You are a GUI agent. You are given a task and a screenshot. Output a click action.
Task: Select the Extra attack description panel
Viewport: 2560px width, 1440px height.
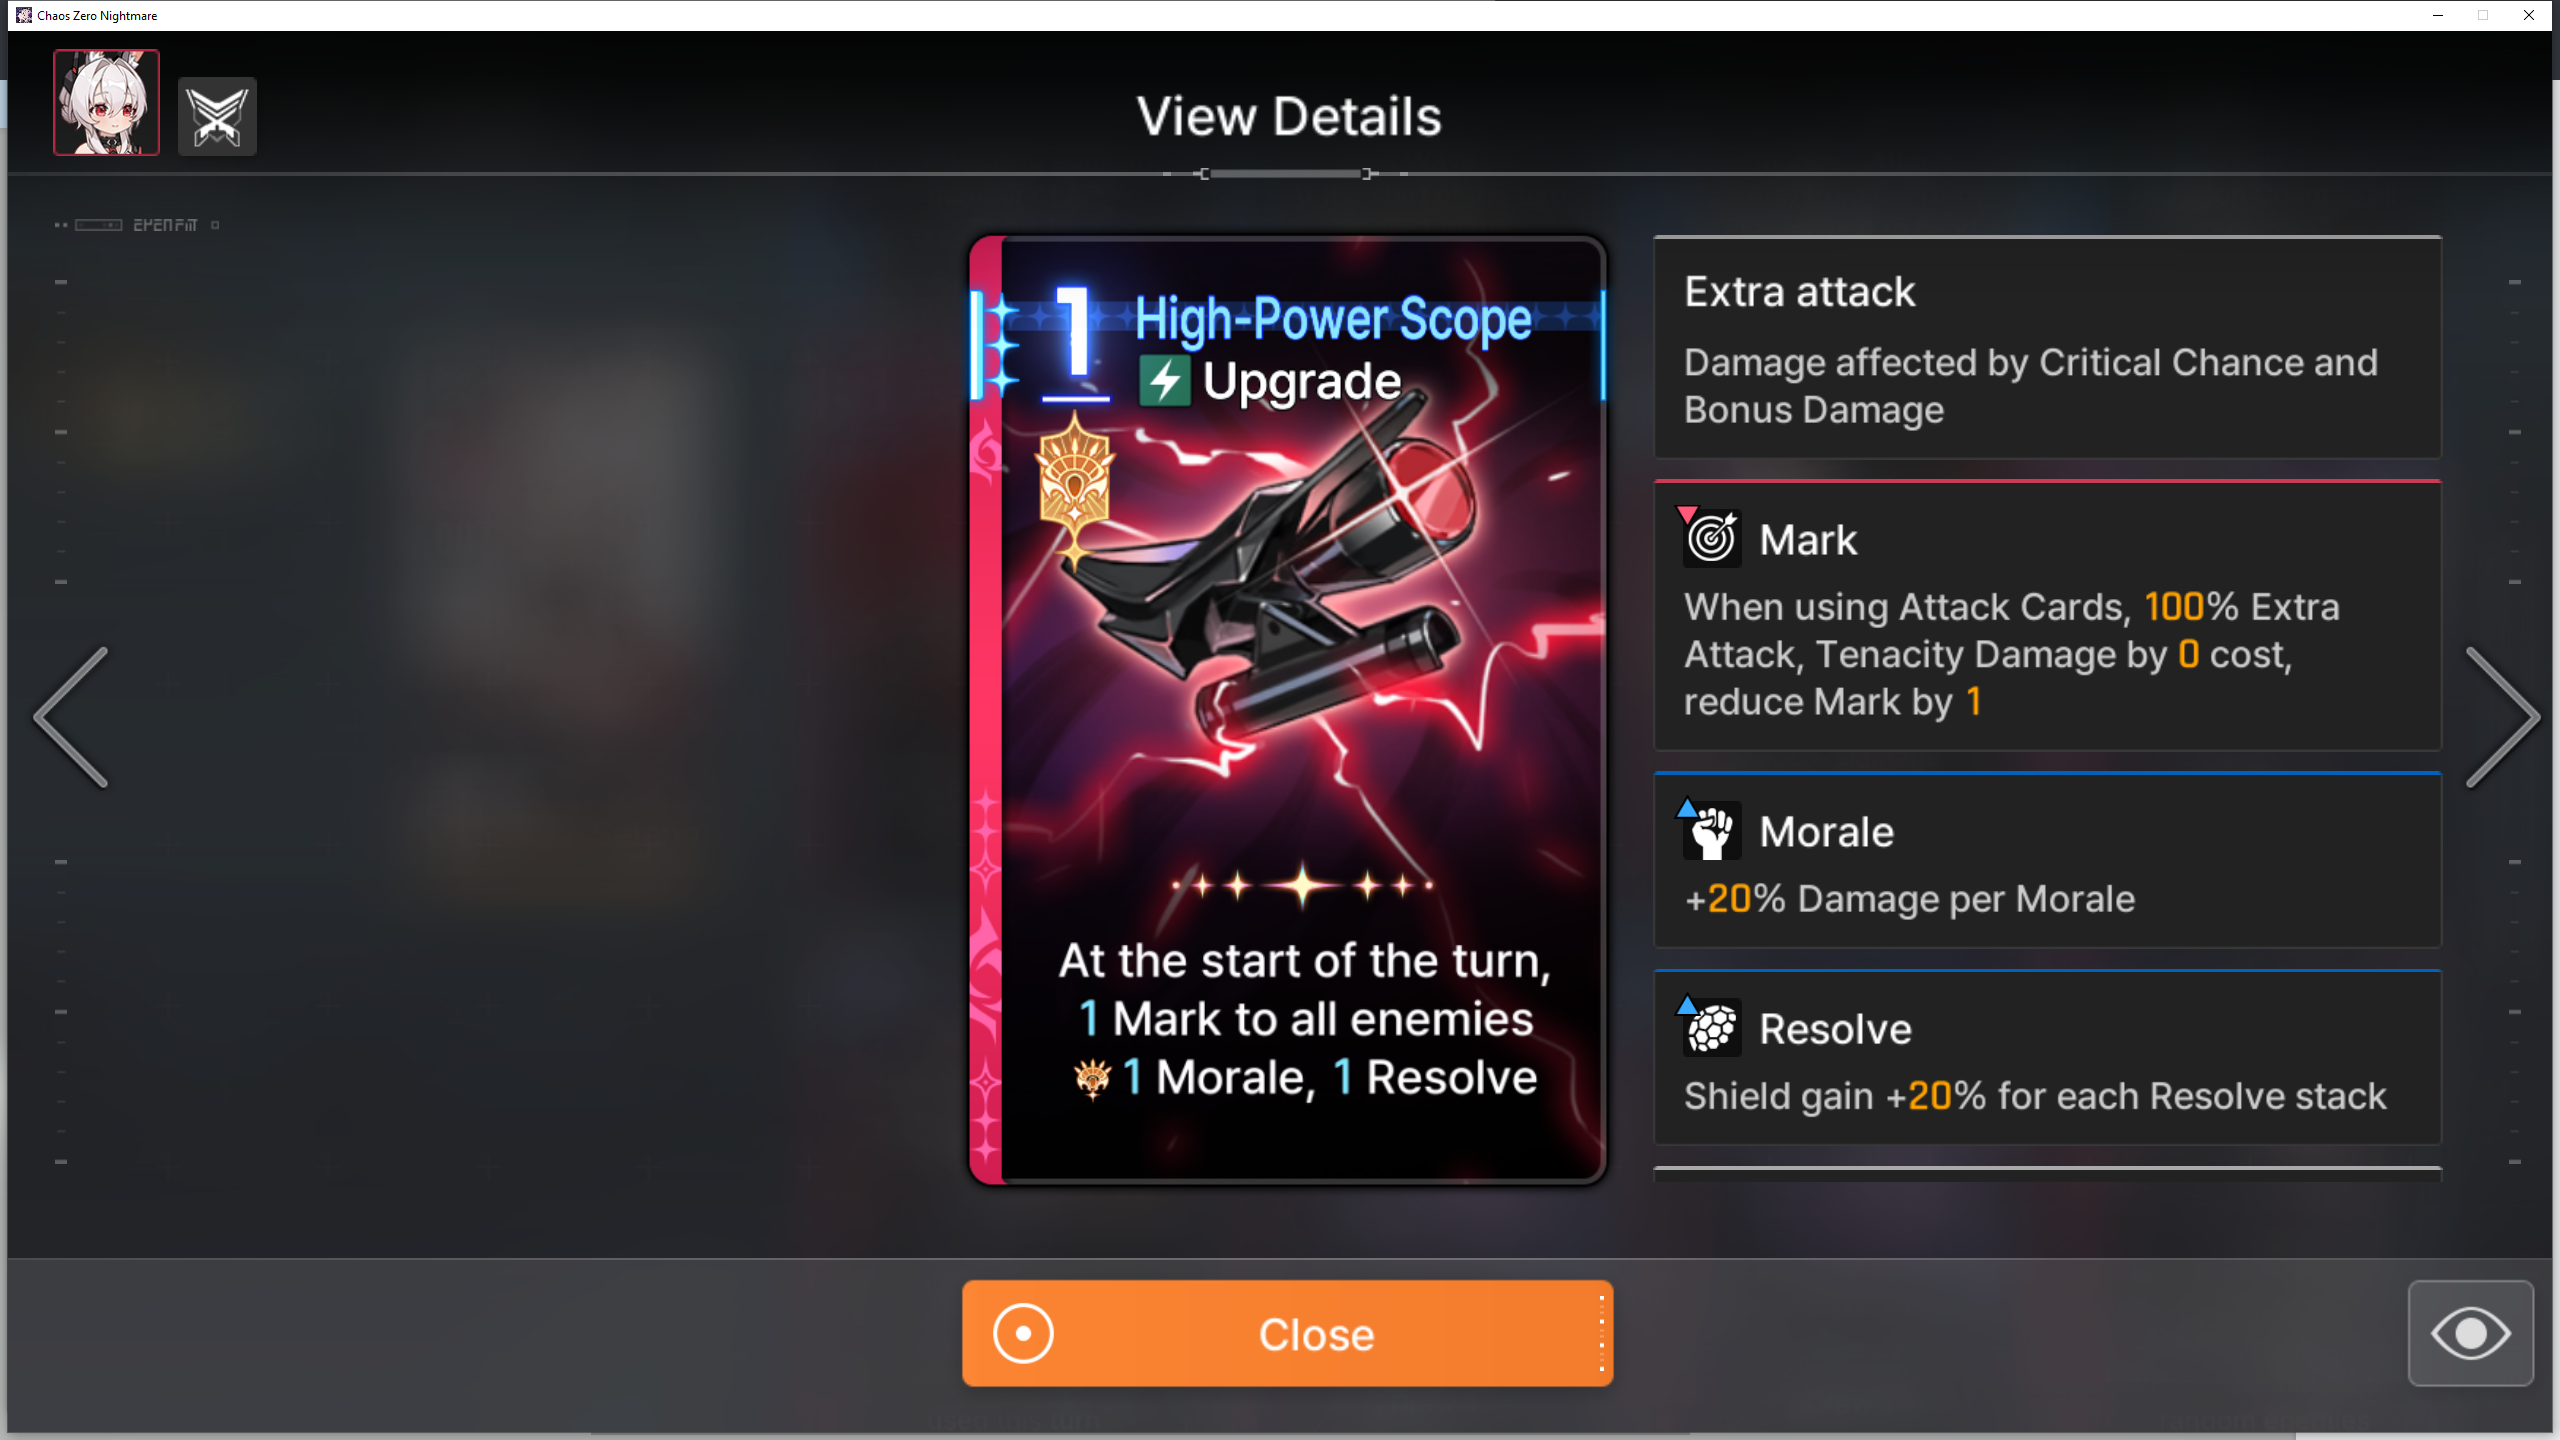(2048, 348)
